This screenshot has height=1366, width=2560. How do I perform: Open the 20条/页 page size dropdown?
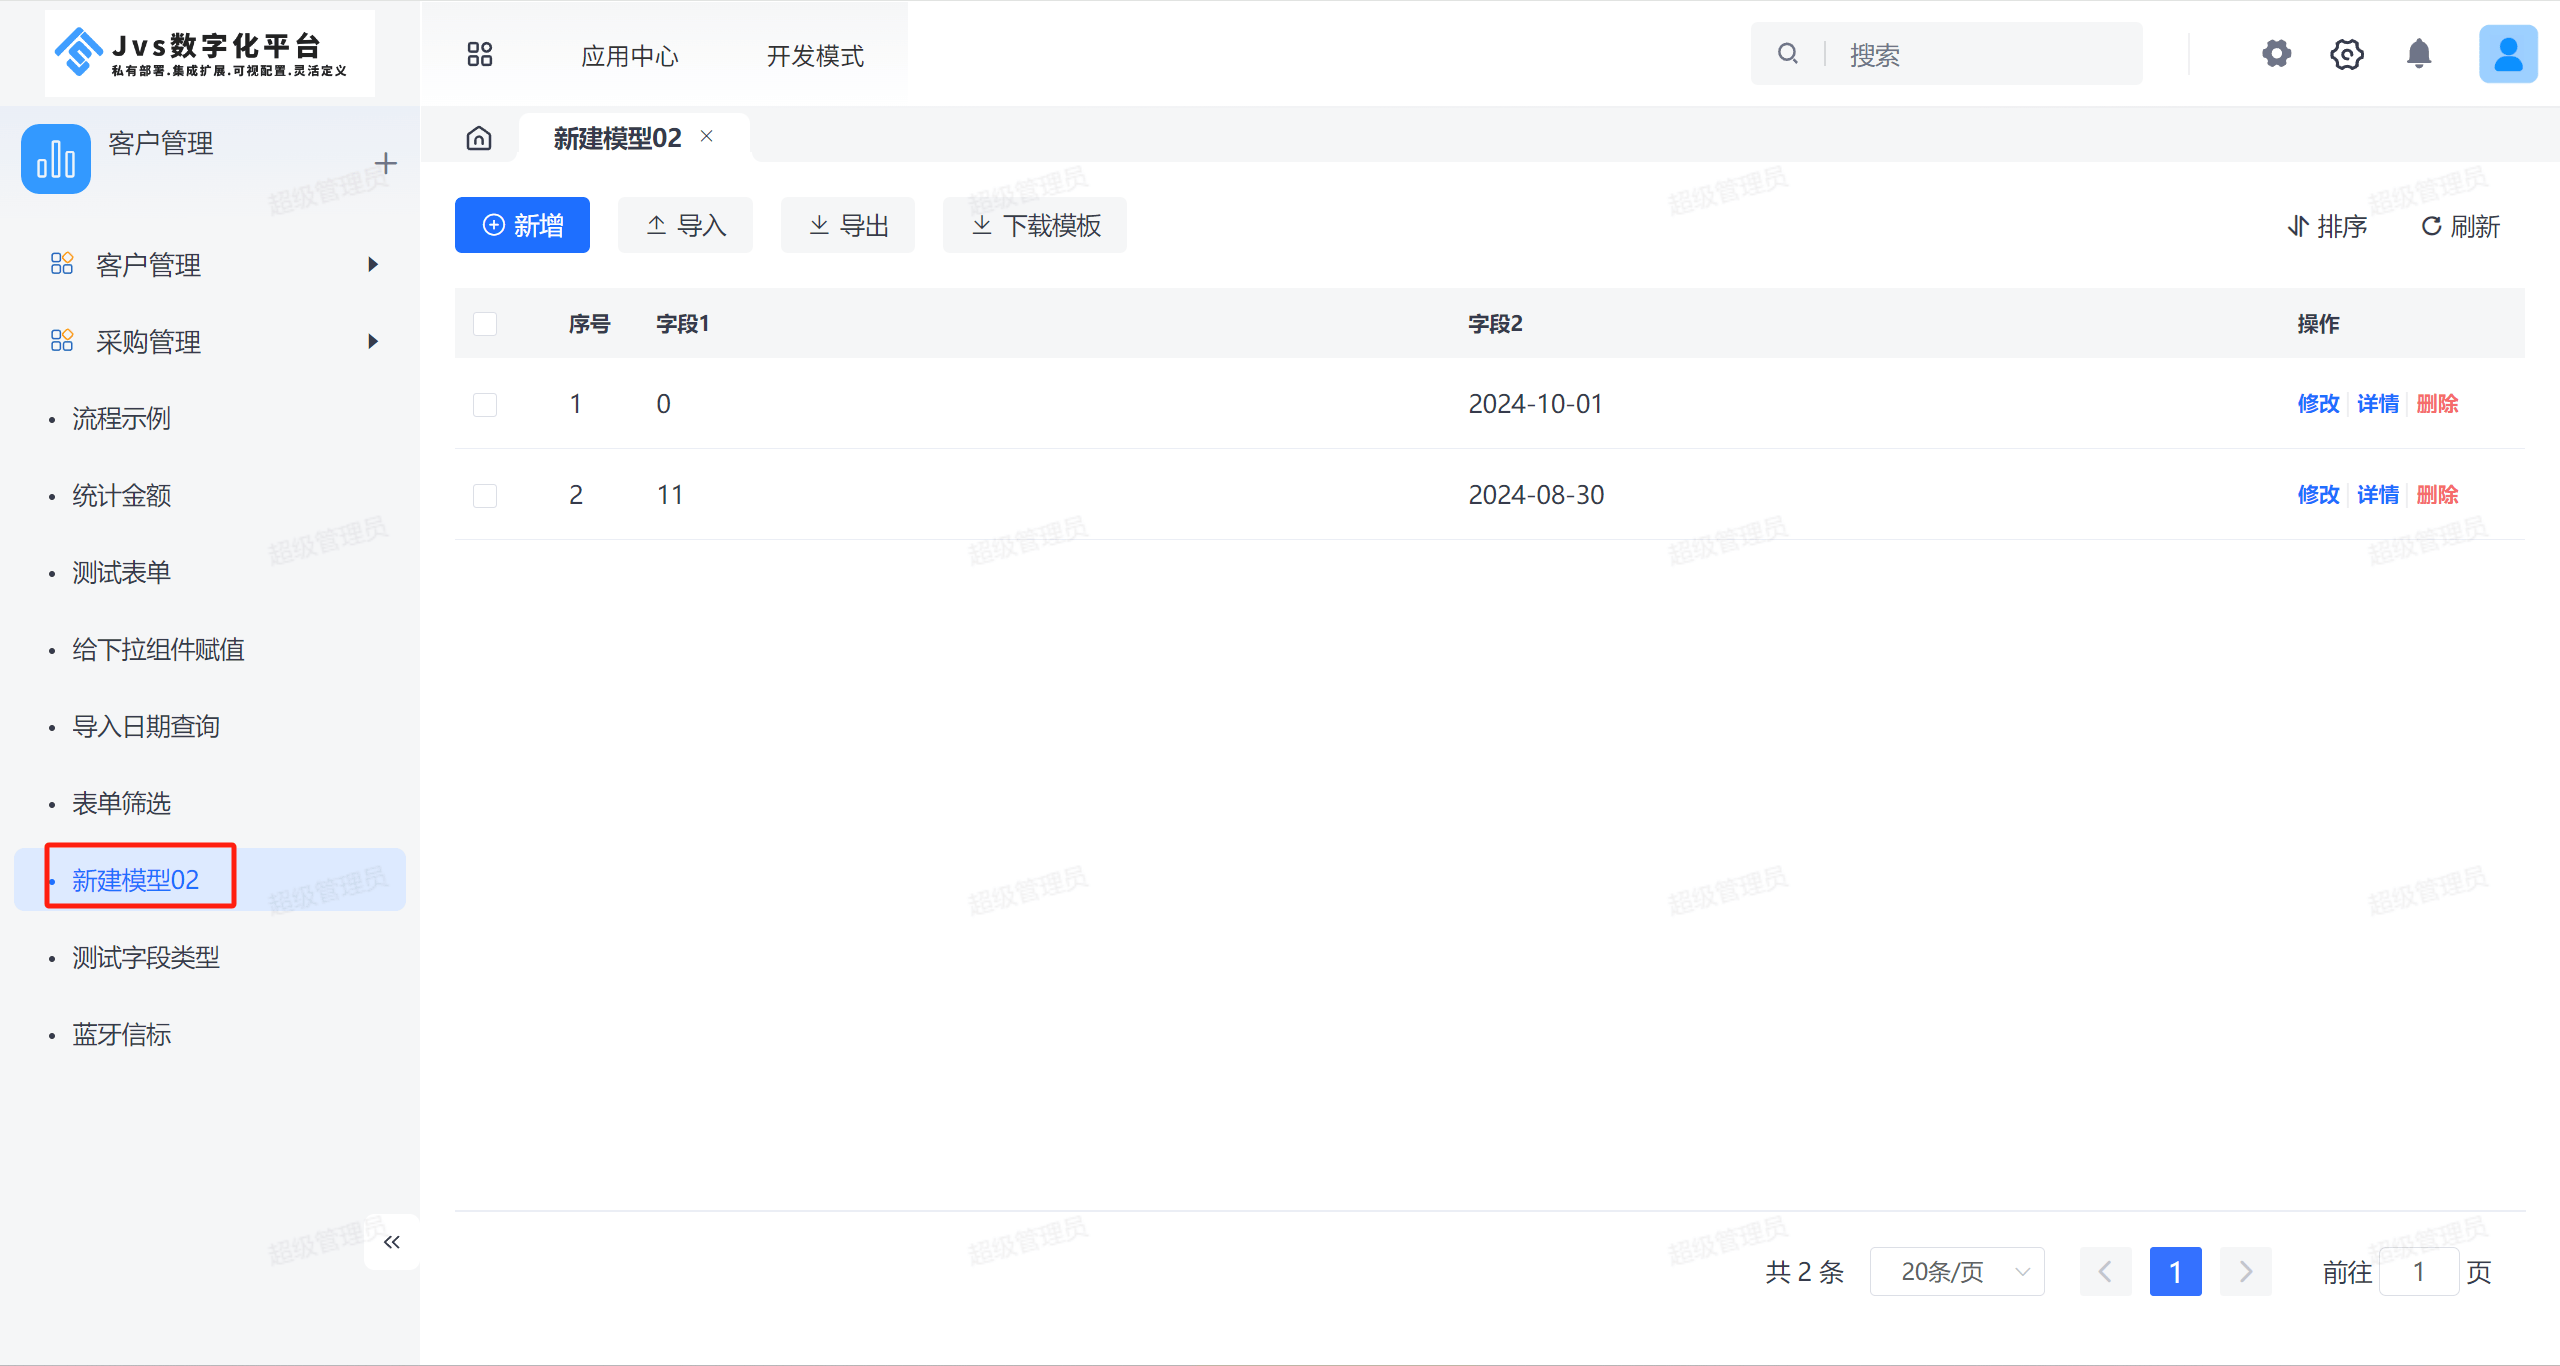pyautogui.click(x=1956, y=1272)
